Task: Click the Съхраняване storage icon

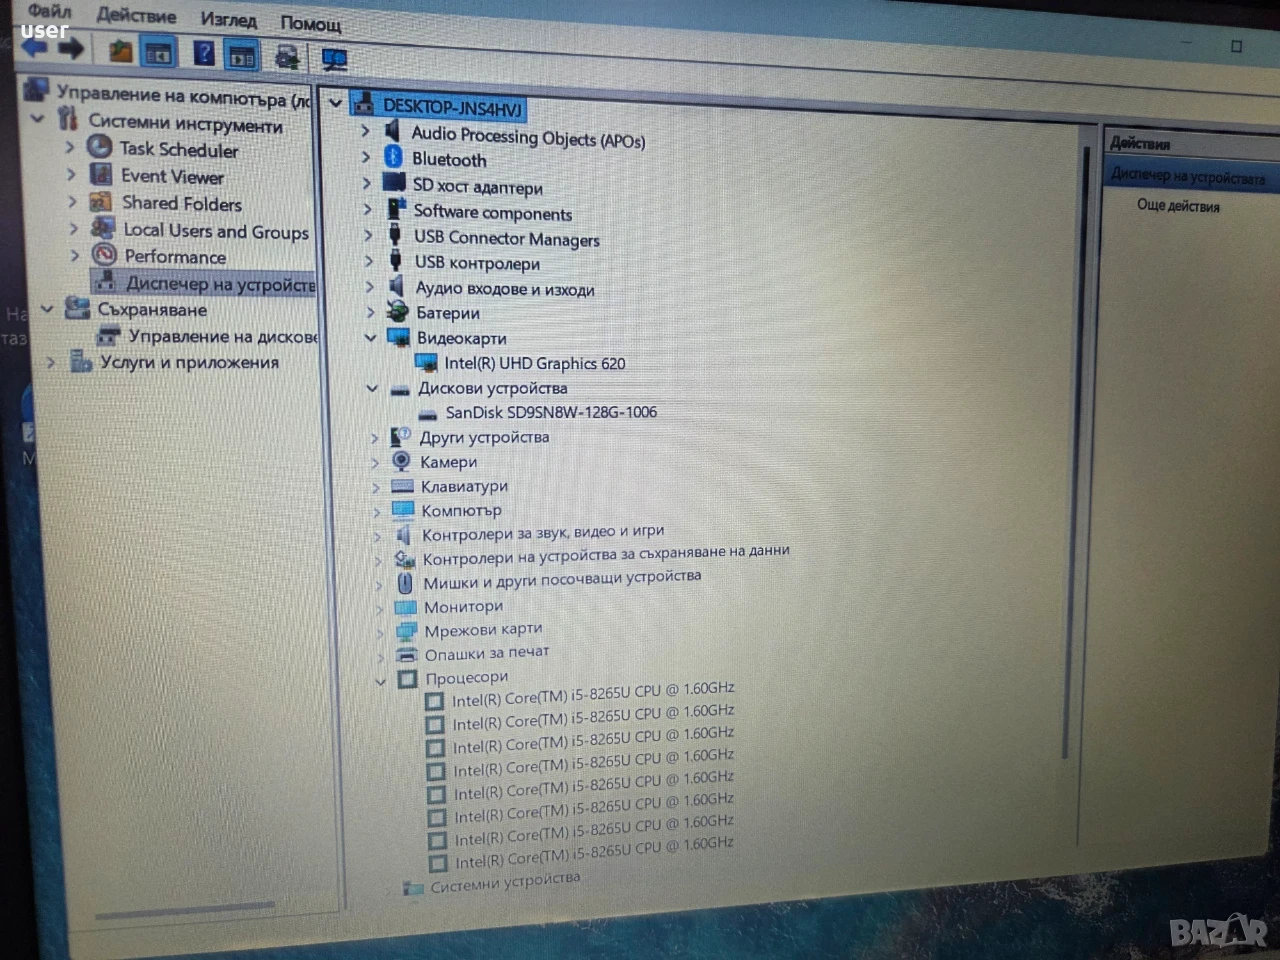Action: (x=77, y=308)
